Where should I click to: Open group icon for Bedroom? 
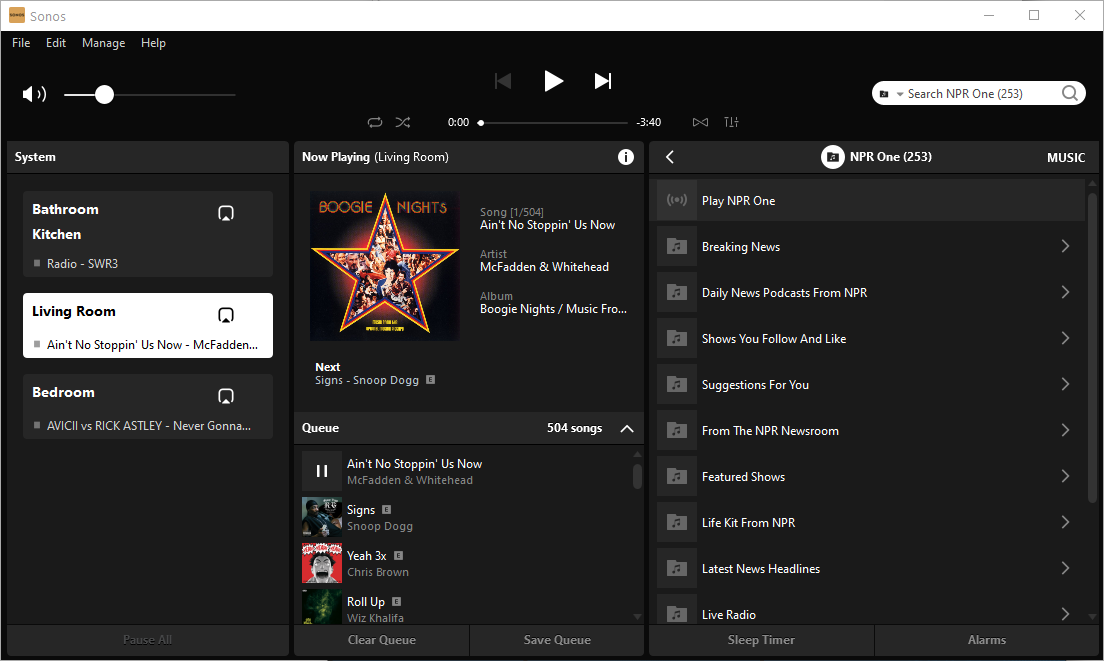[225, 396]
